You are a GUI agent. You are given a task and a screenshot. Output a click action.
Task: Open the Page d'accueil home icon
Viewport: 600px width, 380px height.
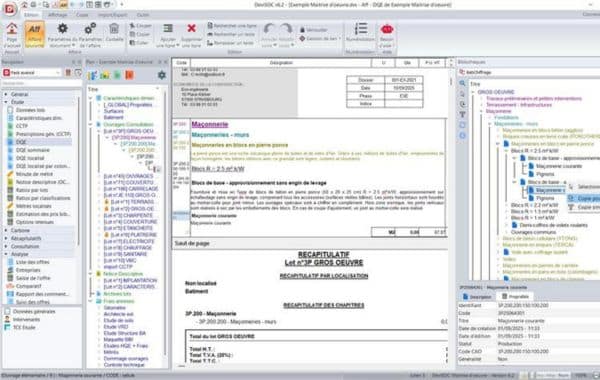pos(12,34)
